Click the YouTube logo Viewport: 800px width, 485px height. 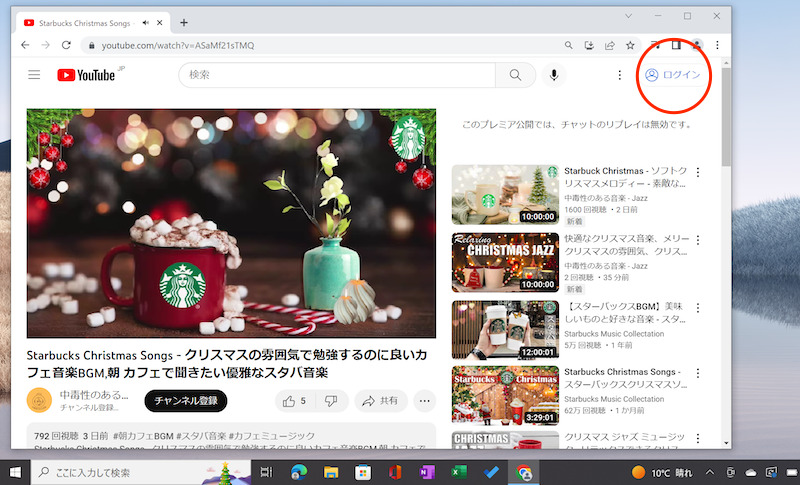tap(86, 75)
